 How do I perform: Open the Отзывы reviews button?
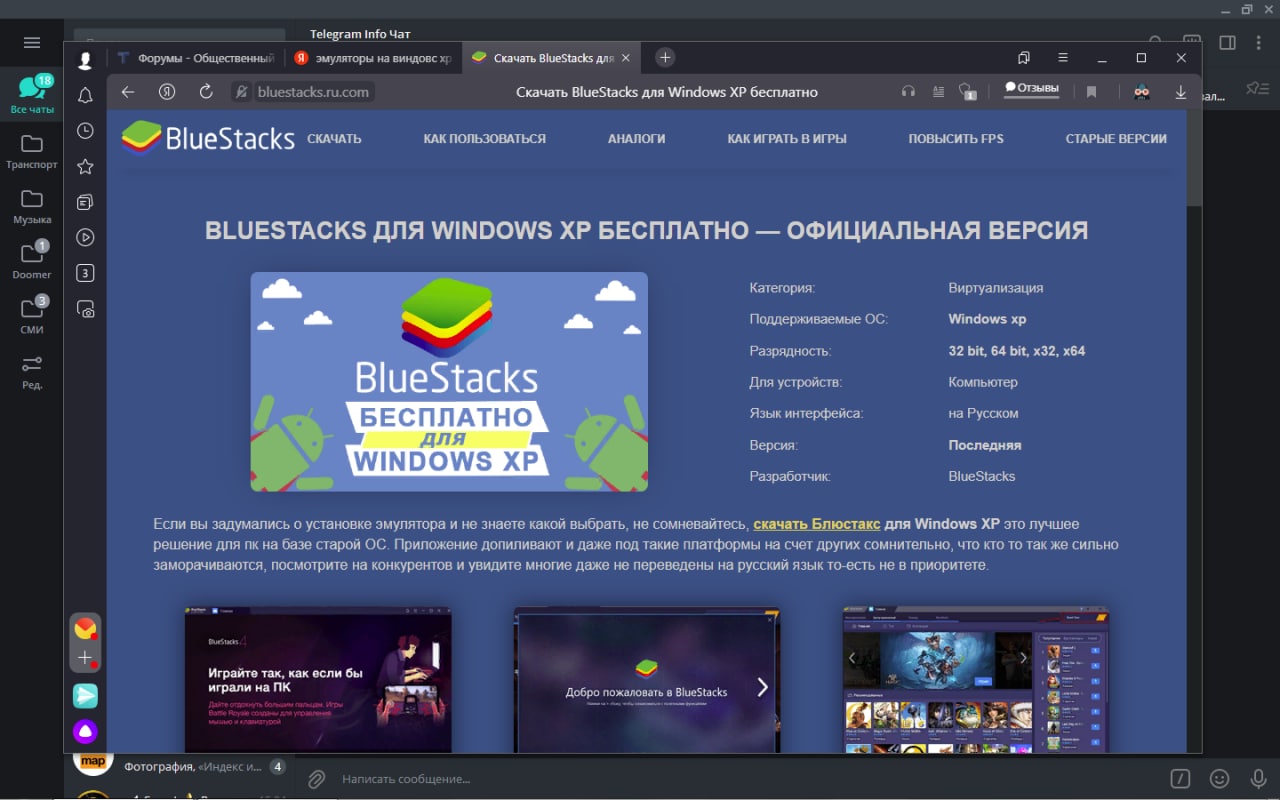[1032, 88]
